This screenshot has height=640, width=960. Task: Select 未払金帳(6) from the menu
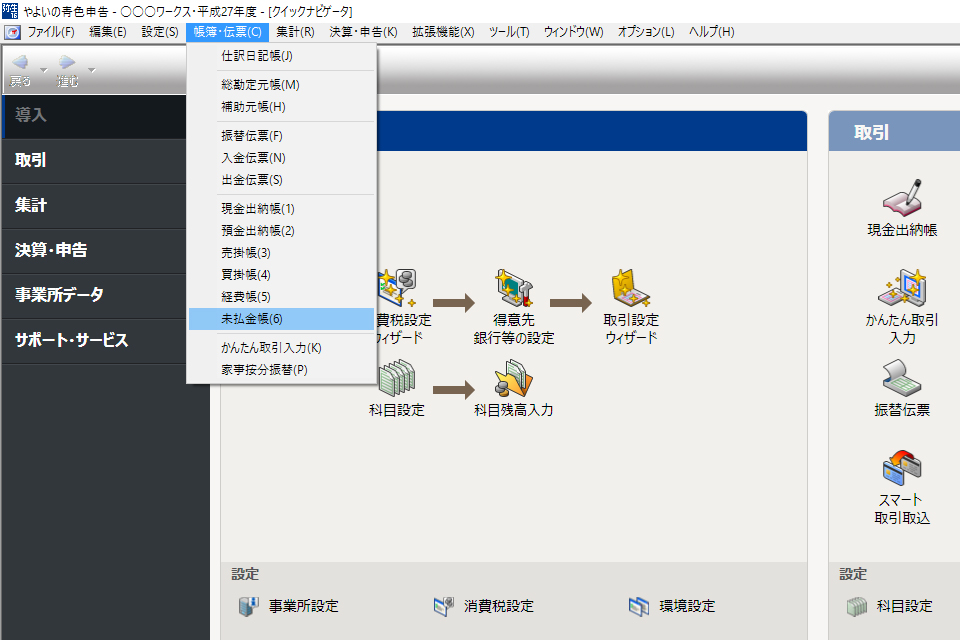(281, 318)
